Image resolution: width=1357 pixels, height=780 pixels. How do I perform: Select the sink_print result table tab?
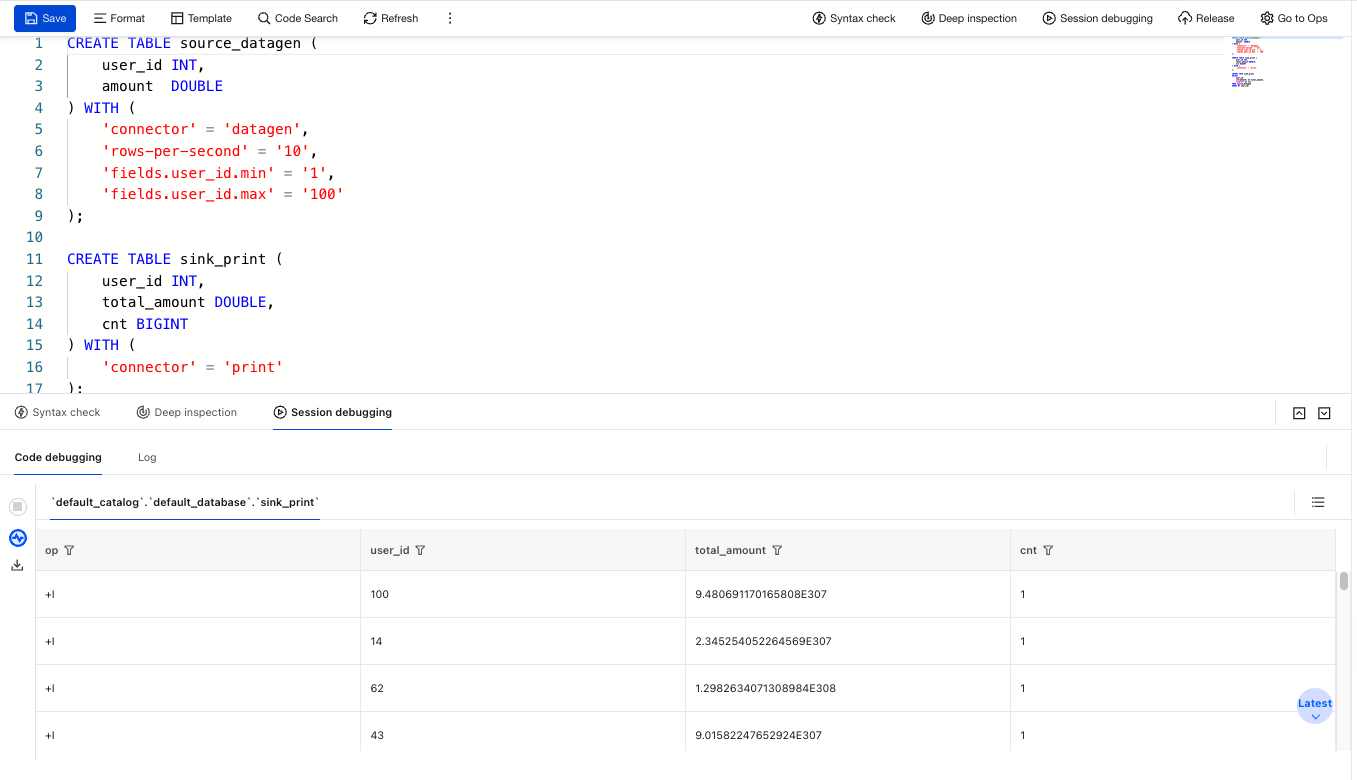(x=186, y=502)
